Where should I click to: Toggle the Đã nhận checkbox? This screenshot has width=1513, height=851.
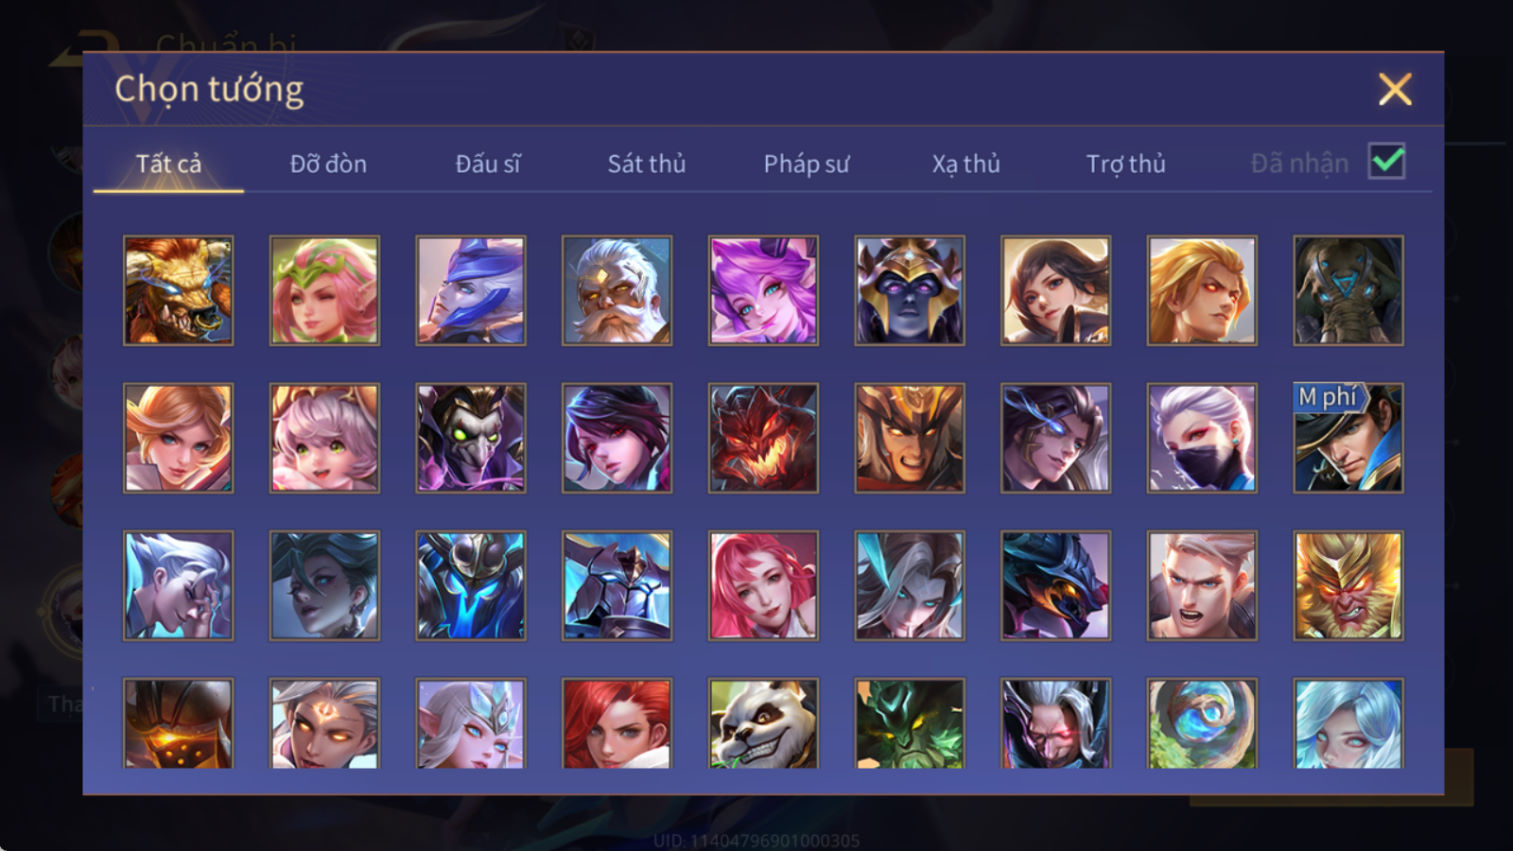point(1387,162)
